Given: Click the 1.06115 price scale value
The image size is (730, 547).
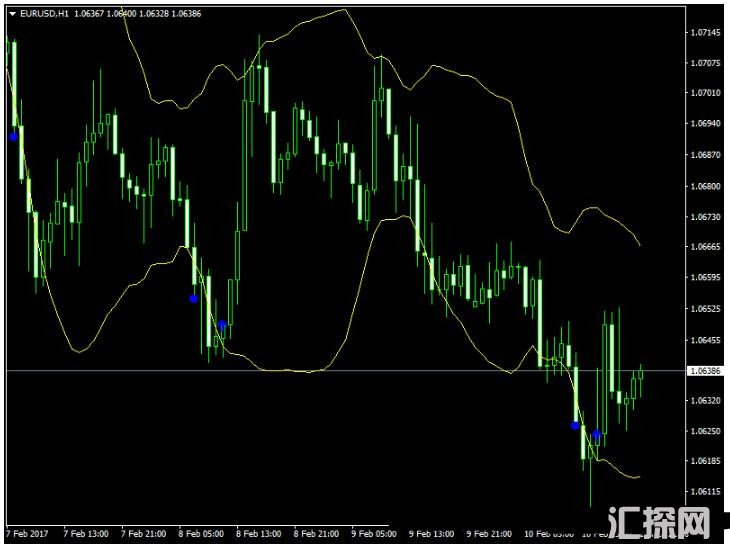Looking at the screenshot, I should coord(705,492).
